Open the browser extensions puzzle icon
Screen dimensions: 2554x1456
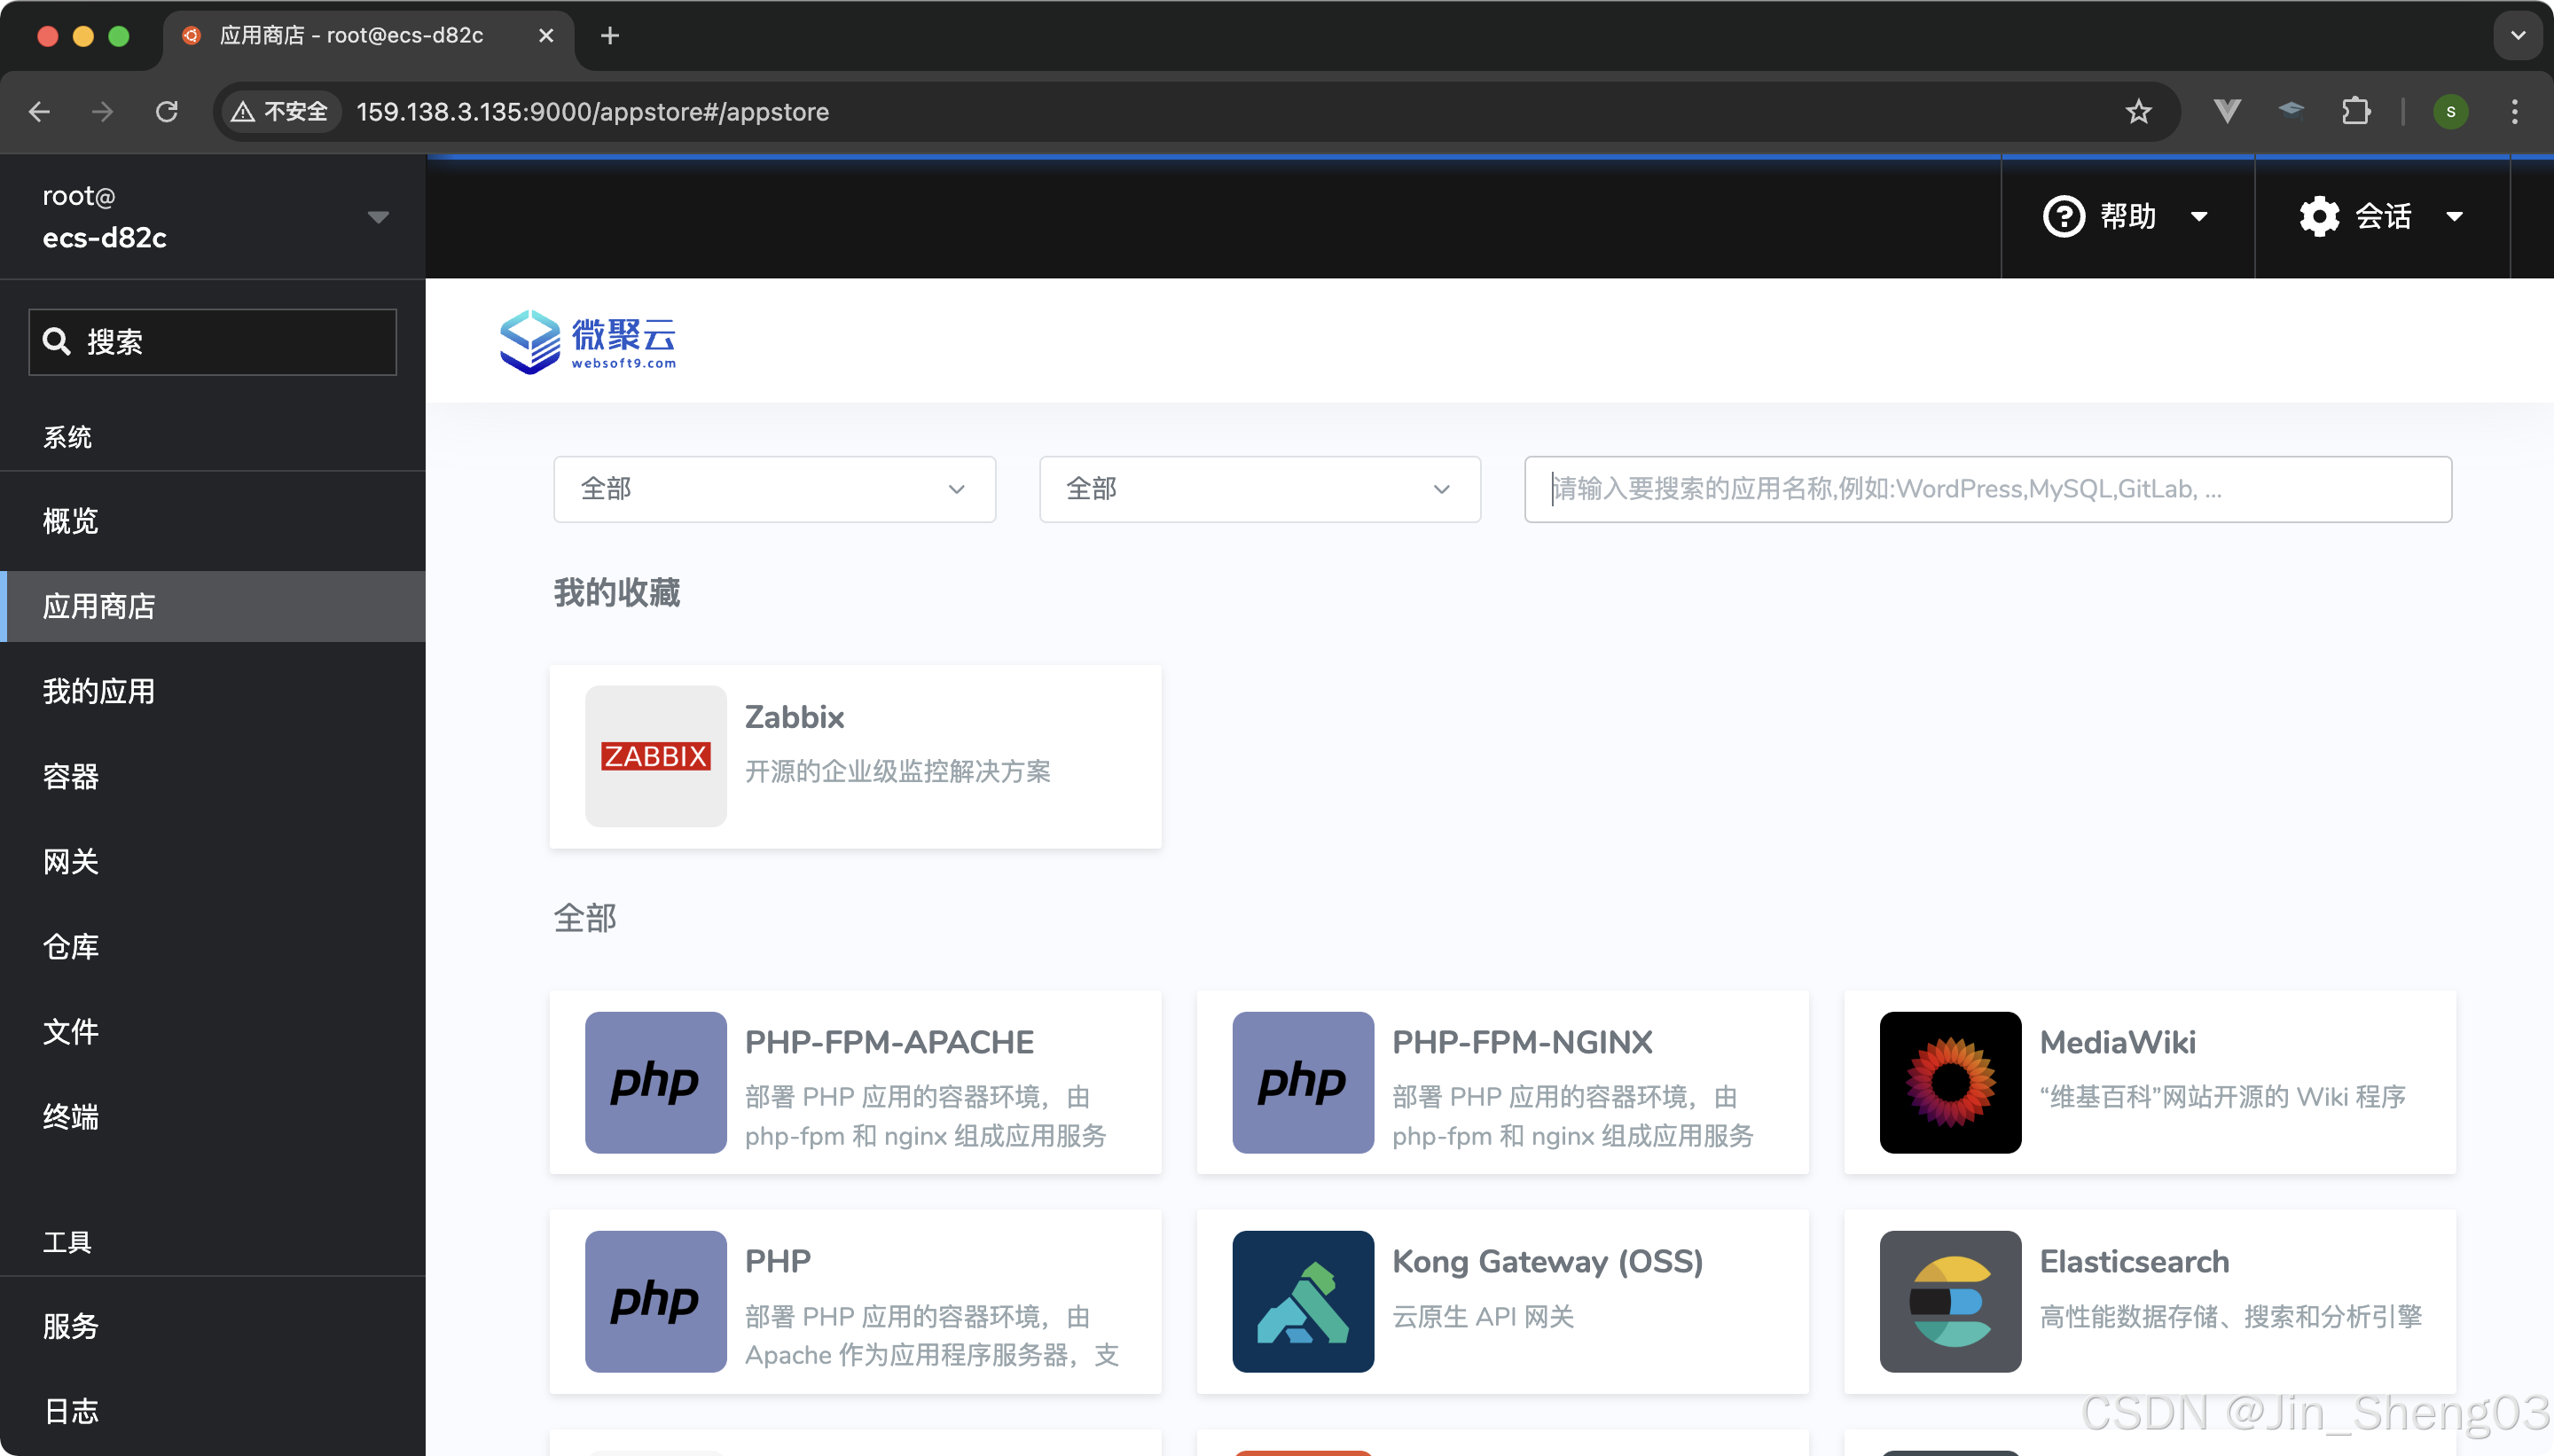coord(2355,112)
